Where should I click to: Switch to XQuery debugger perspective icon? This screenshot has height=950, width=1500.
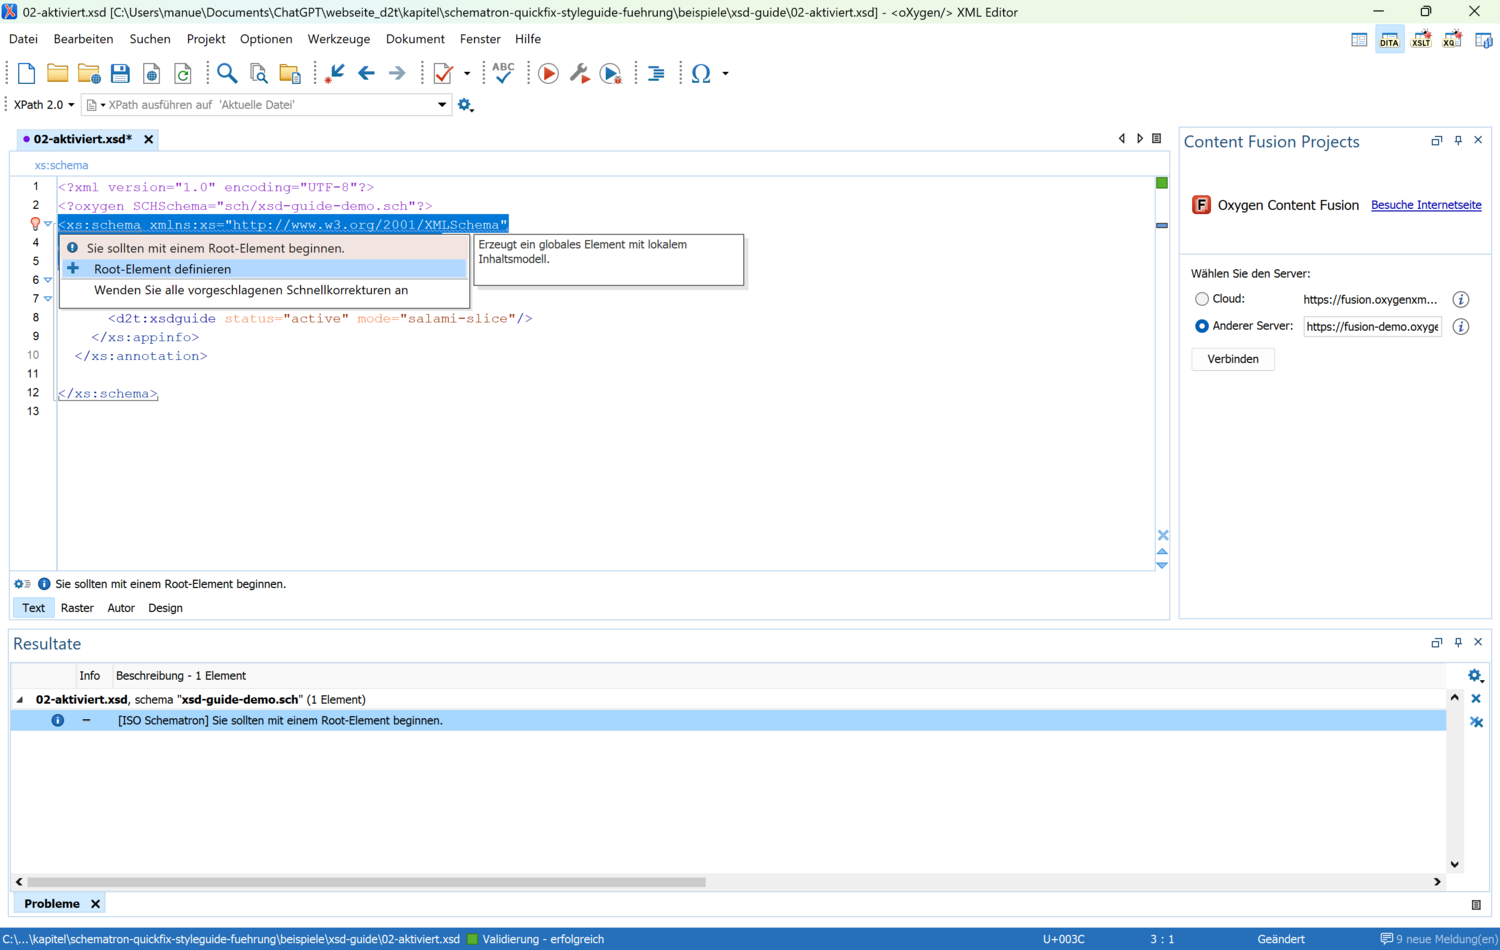[x=1452, y=40]
